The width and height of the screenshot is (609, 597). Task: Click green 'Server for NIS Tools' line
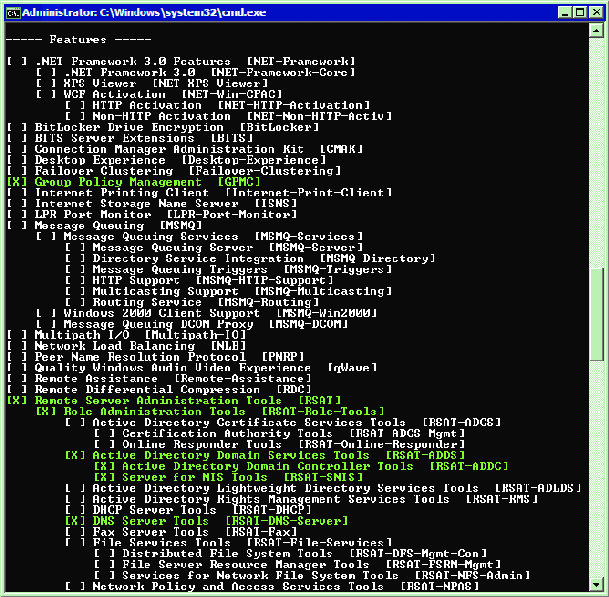pyautogui.click(x=228, y=477)
